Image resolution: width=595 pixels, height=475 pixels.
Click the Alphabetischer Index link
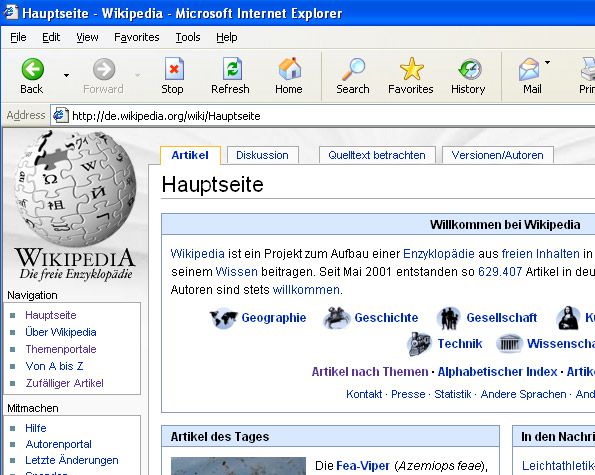tap(497, 372)
